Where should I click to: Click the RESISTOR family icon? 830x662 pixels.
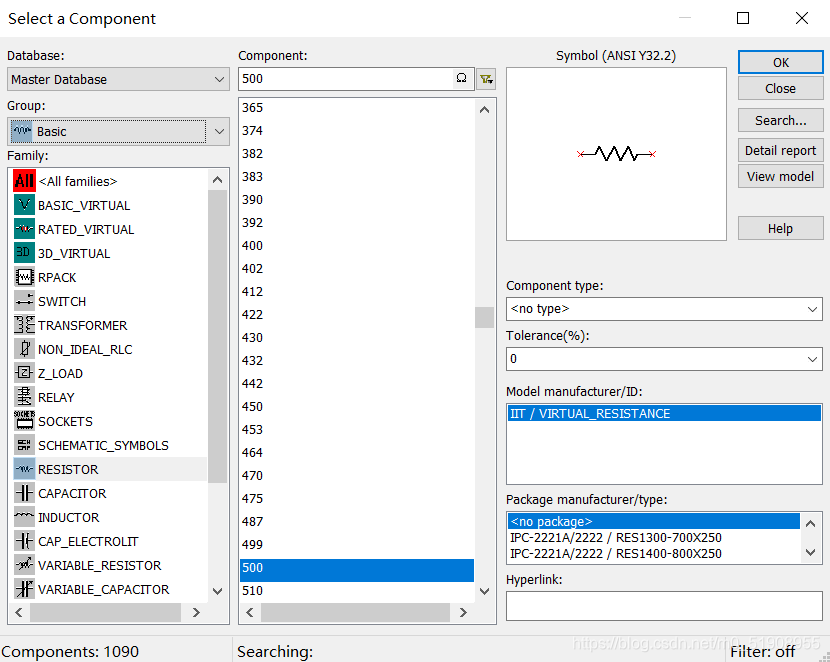pos(24,469)
